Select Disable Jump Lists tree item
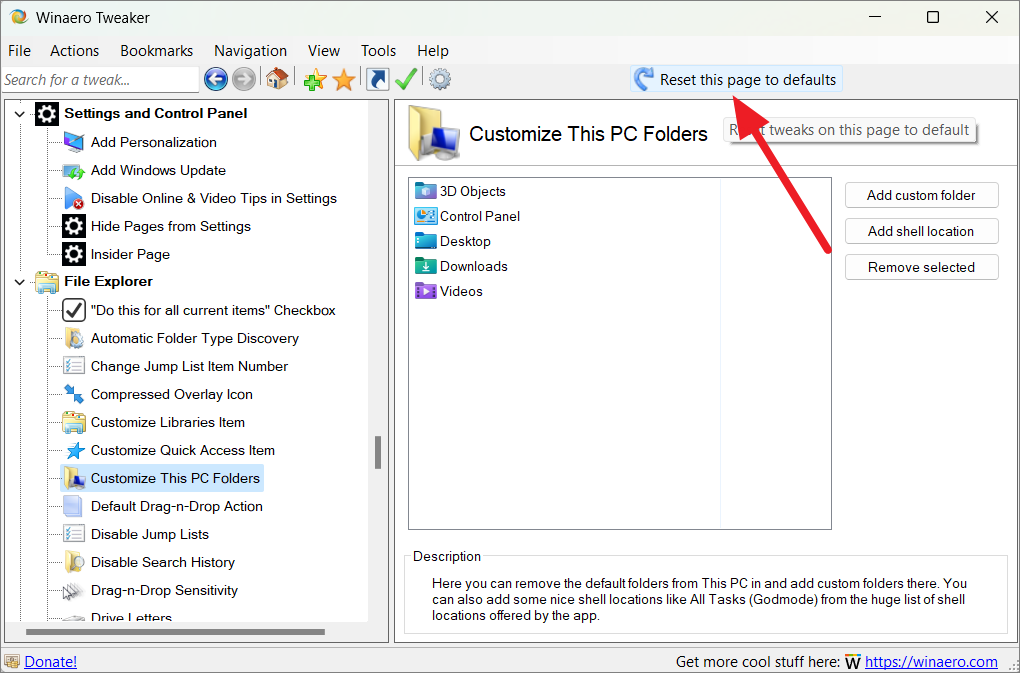 coord(150,534)
